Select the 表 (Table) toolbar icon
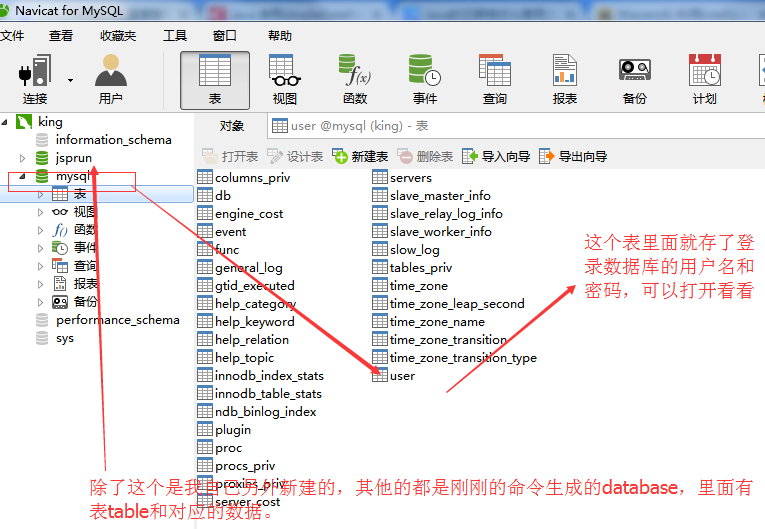Image resolution: width=765 pixels, height=529 pixels. pos(215,80)
